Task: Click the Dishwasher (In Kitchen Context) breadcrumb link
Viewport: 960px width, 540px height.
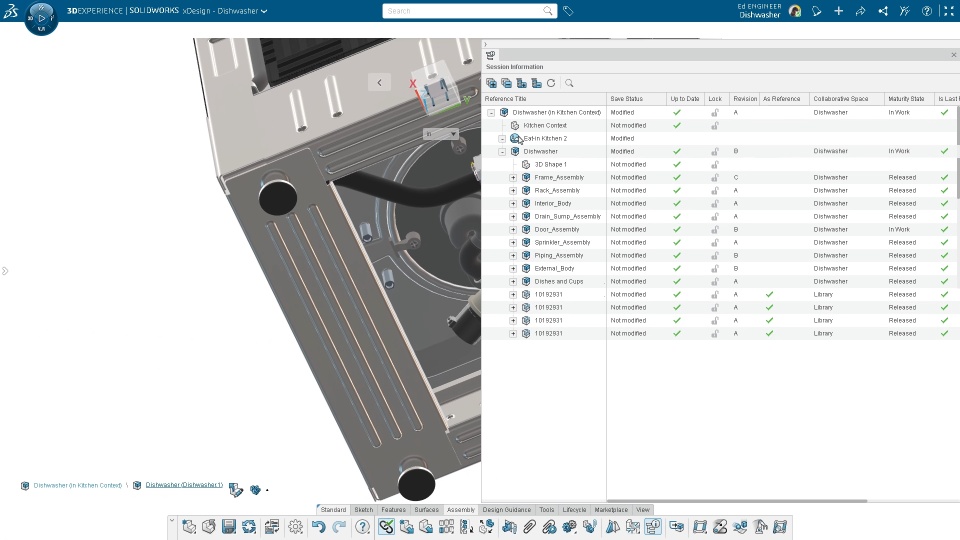Action: (x=78, y=486)
